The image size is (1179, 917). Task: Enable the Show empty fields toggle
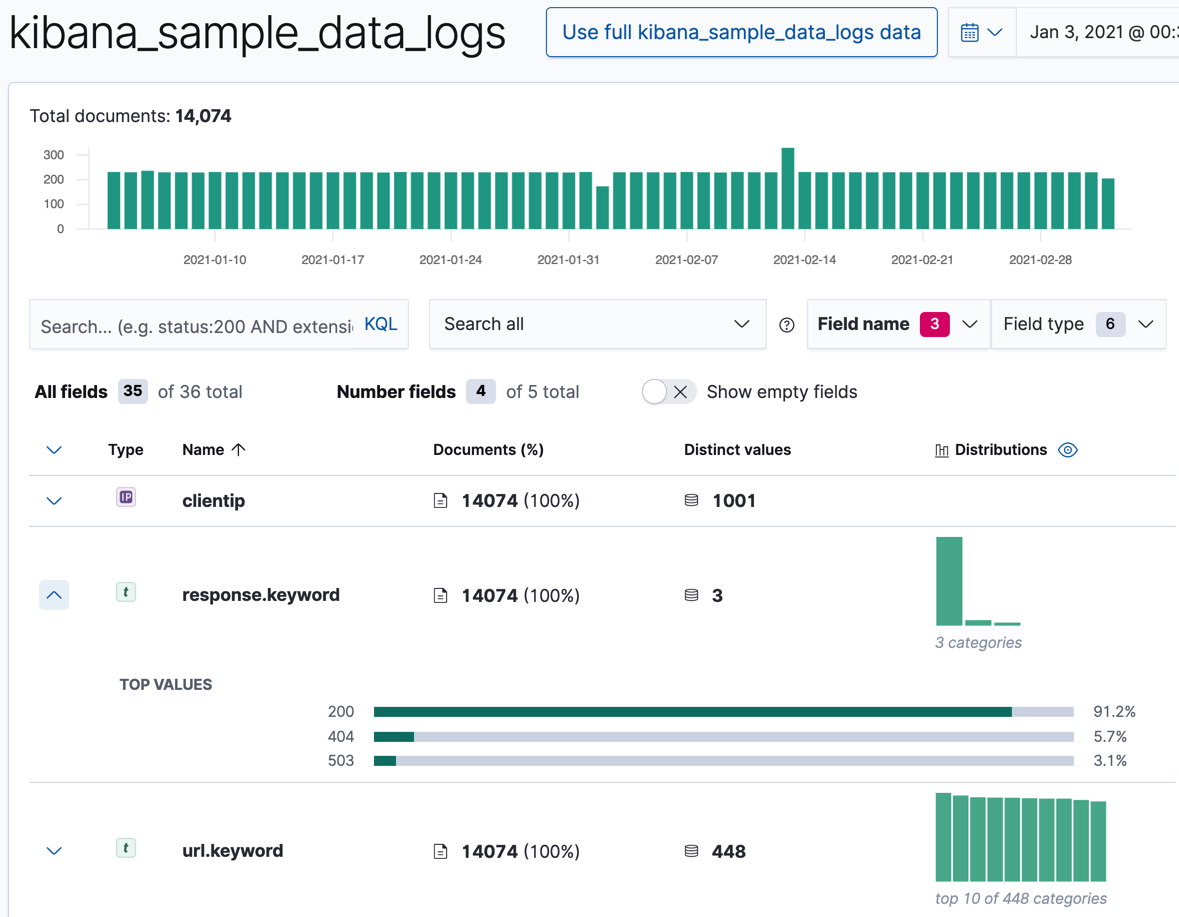coord(668,392)
